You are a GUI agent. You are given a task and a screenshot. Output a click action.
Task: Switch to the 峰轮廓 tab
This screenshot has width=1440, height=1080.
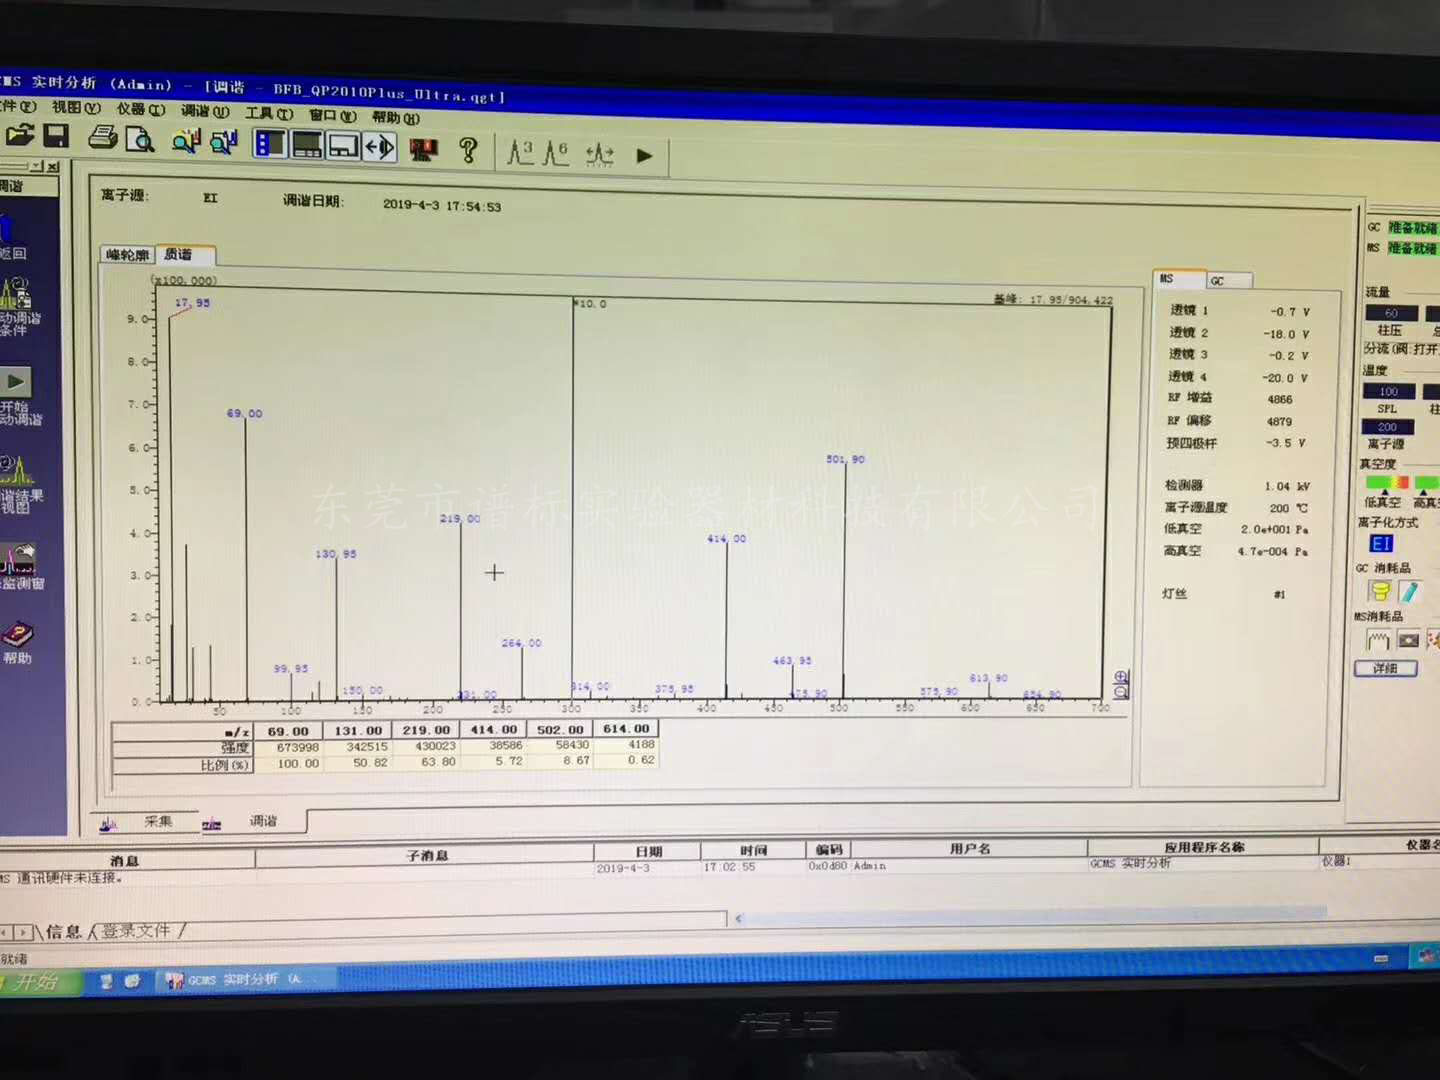pos(128,255)
